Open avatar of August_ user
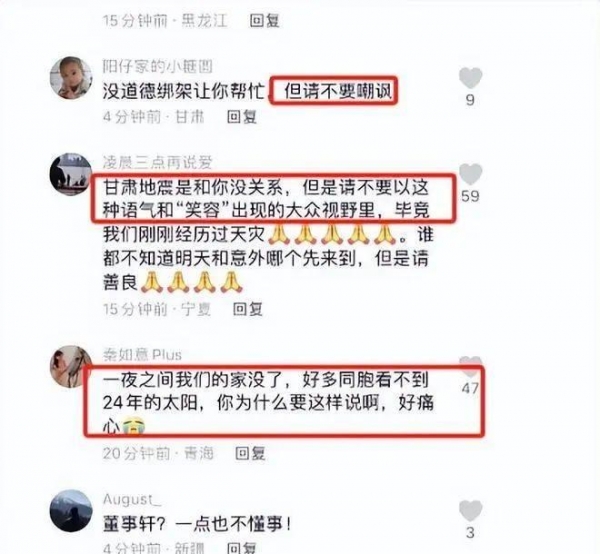The height and width of the screenshot is (554, 600). click(x=71, y=511)
